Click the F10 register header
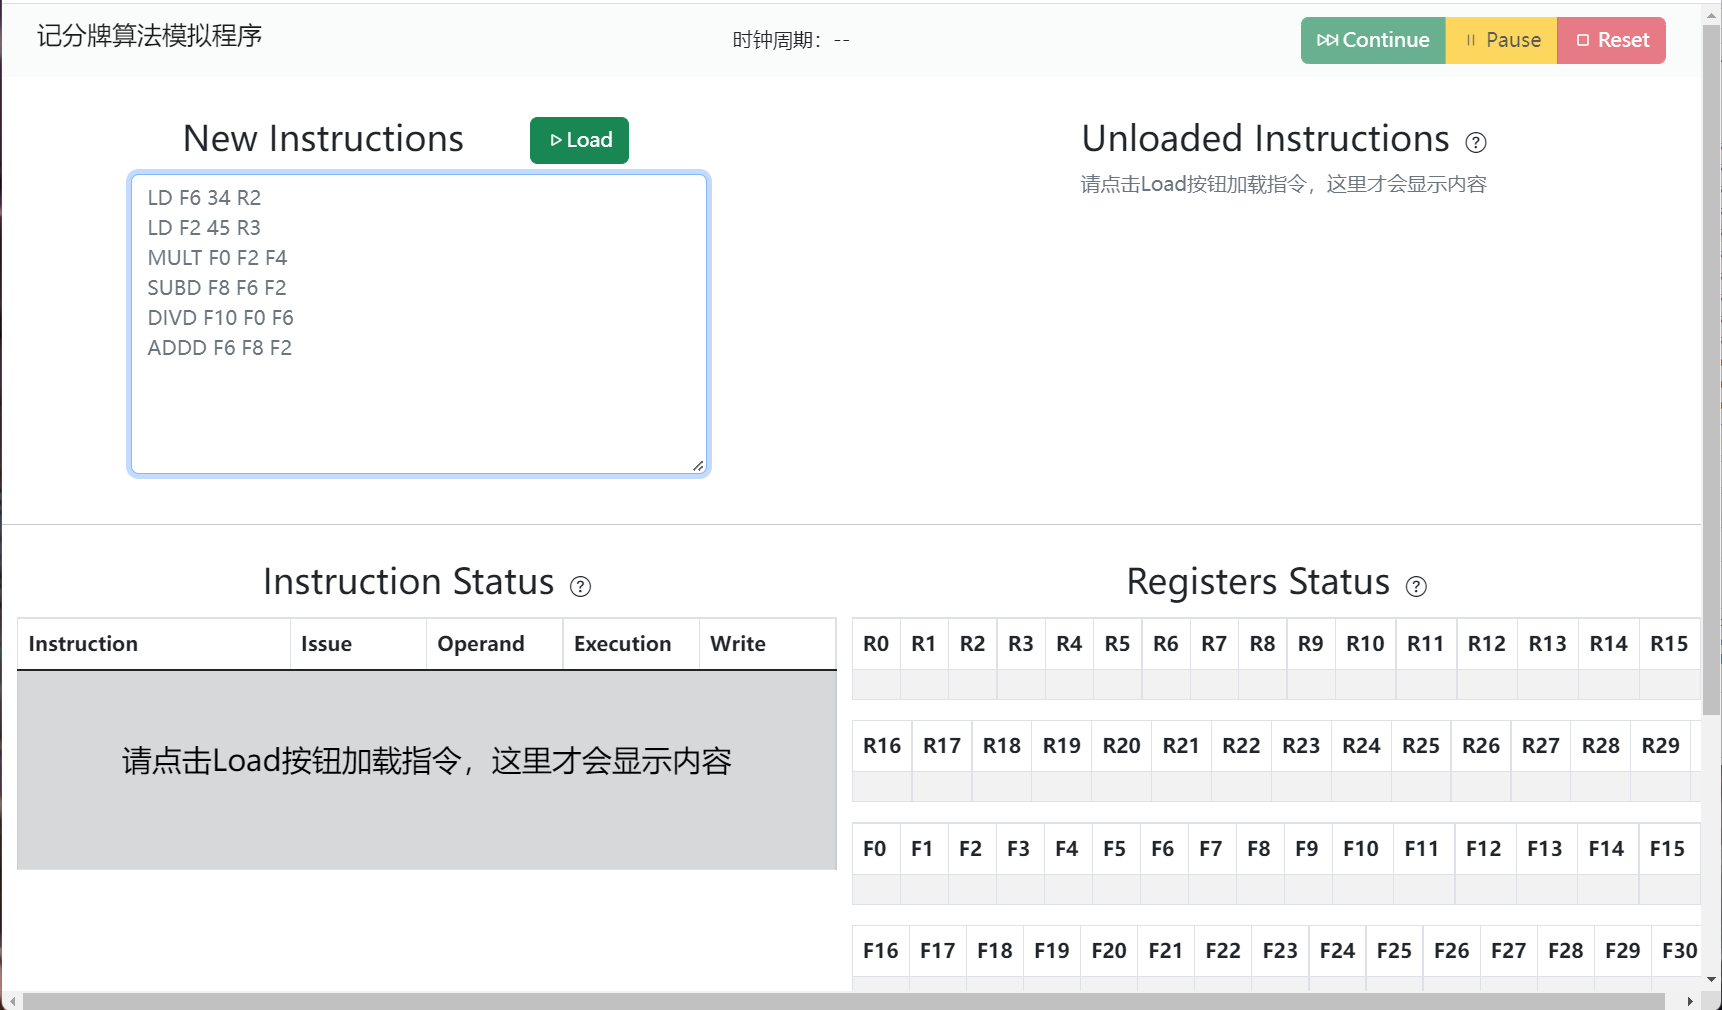Screen dimensions: 1722x1010 point(1361,849)
